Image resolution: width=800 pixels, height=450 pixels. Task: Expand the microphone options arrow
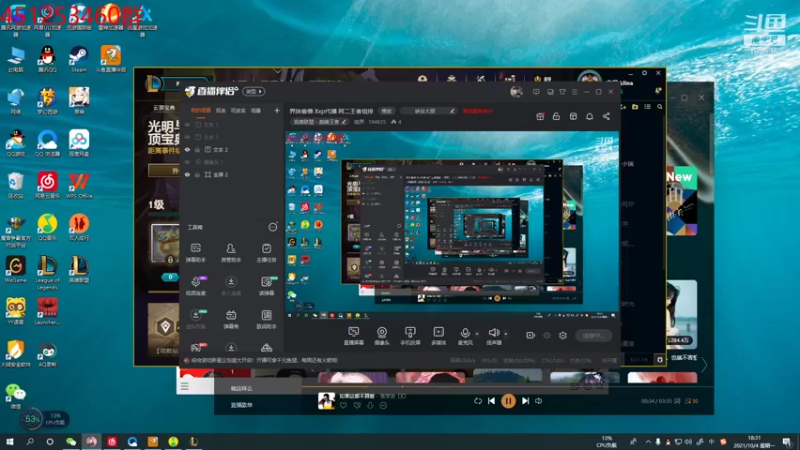click(x=477, y=334)
